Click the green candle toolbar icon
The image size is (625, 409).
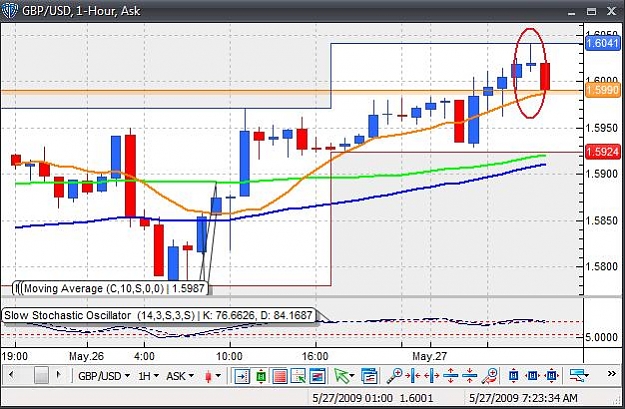point(261,376)
